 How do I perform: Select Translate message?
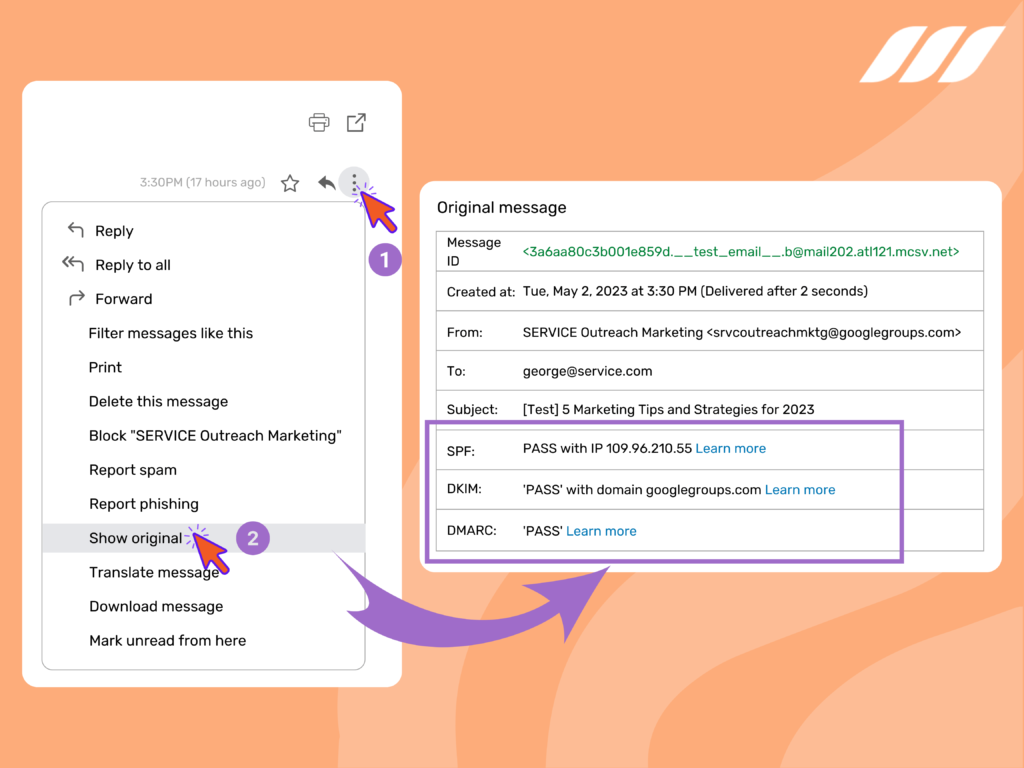[x=154, y=571]
